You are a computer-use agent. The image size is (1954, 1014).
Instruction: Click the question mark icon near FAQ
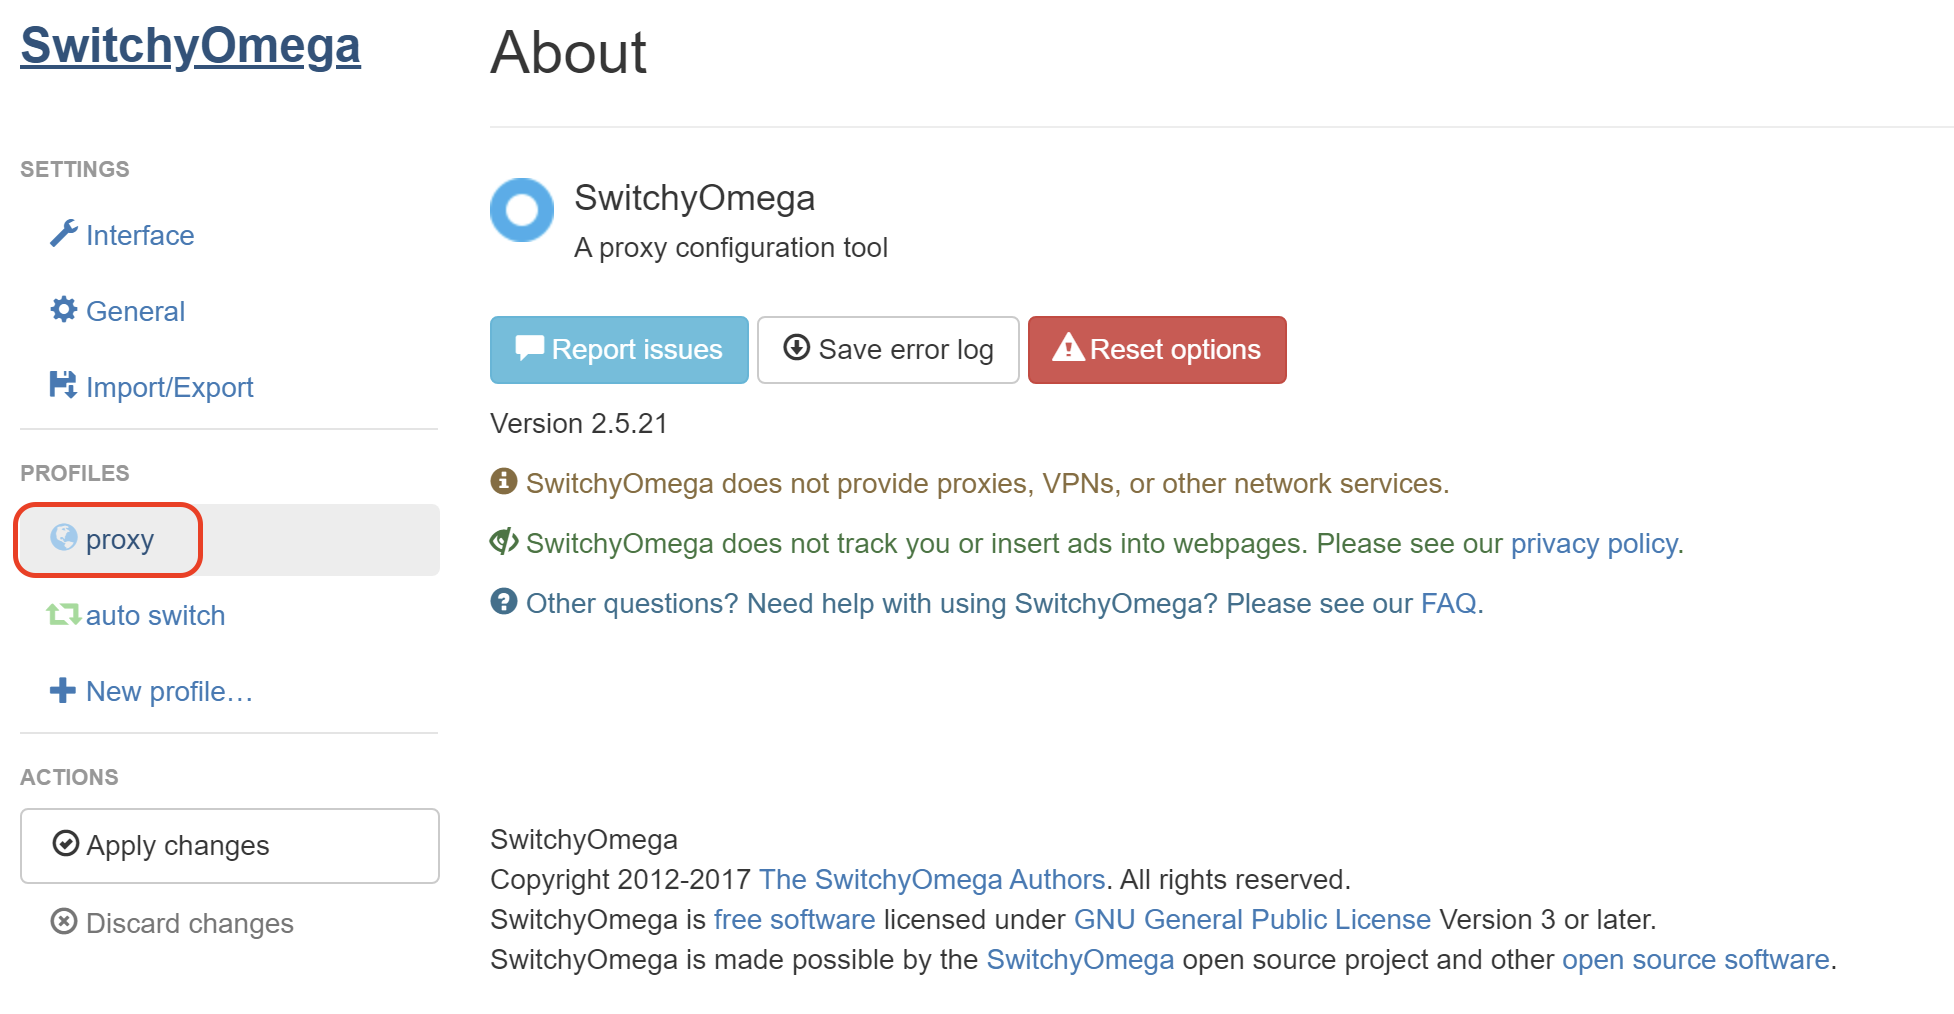point(504,602)
